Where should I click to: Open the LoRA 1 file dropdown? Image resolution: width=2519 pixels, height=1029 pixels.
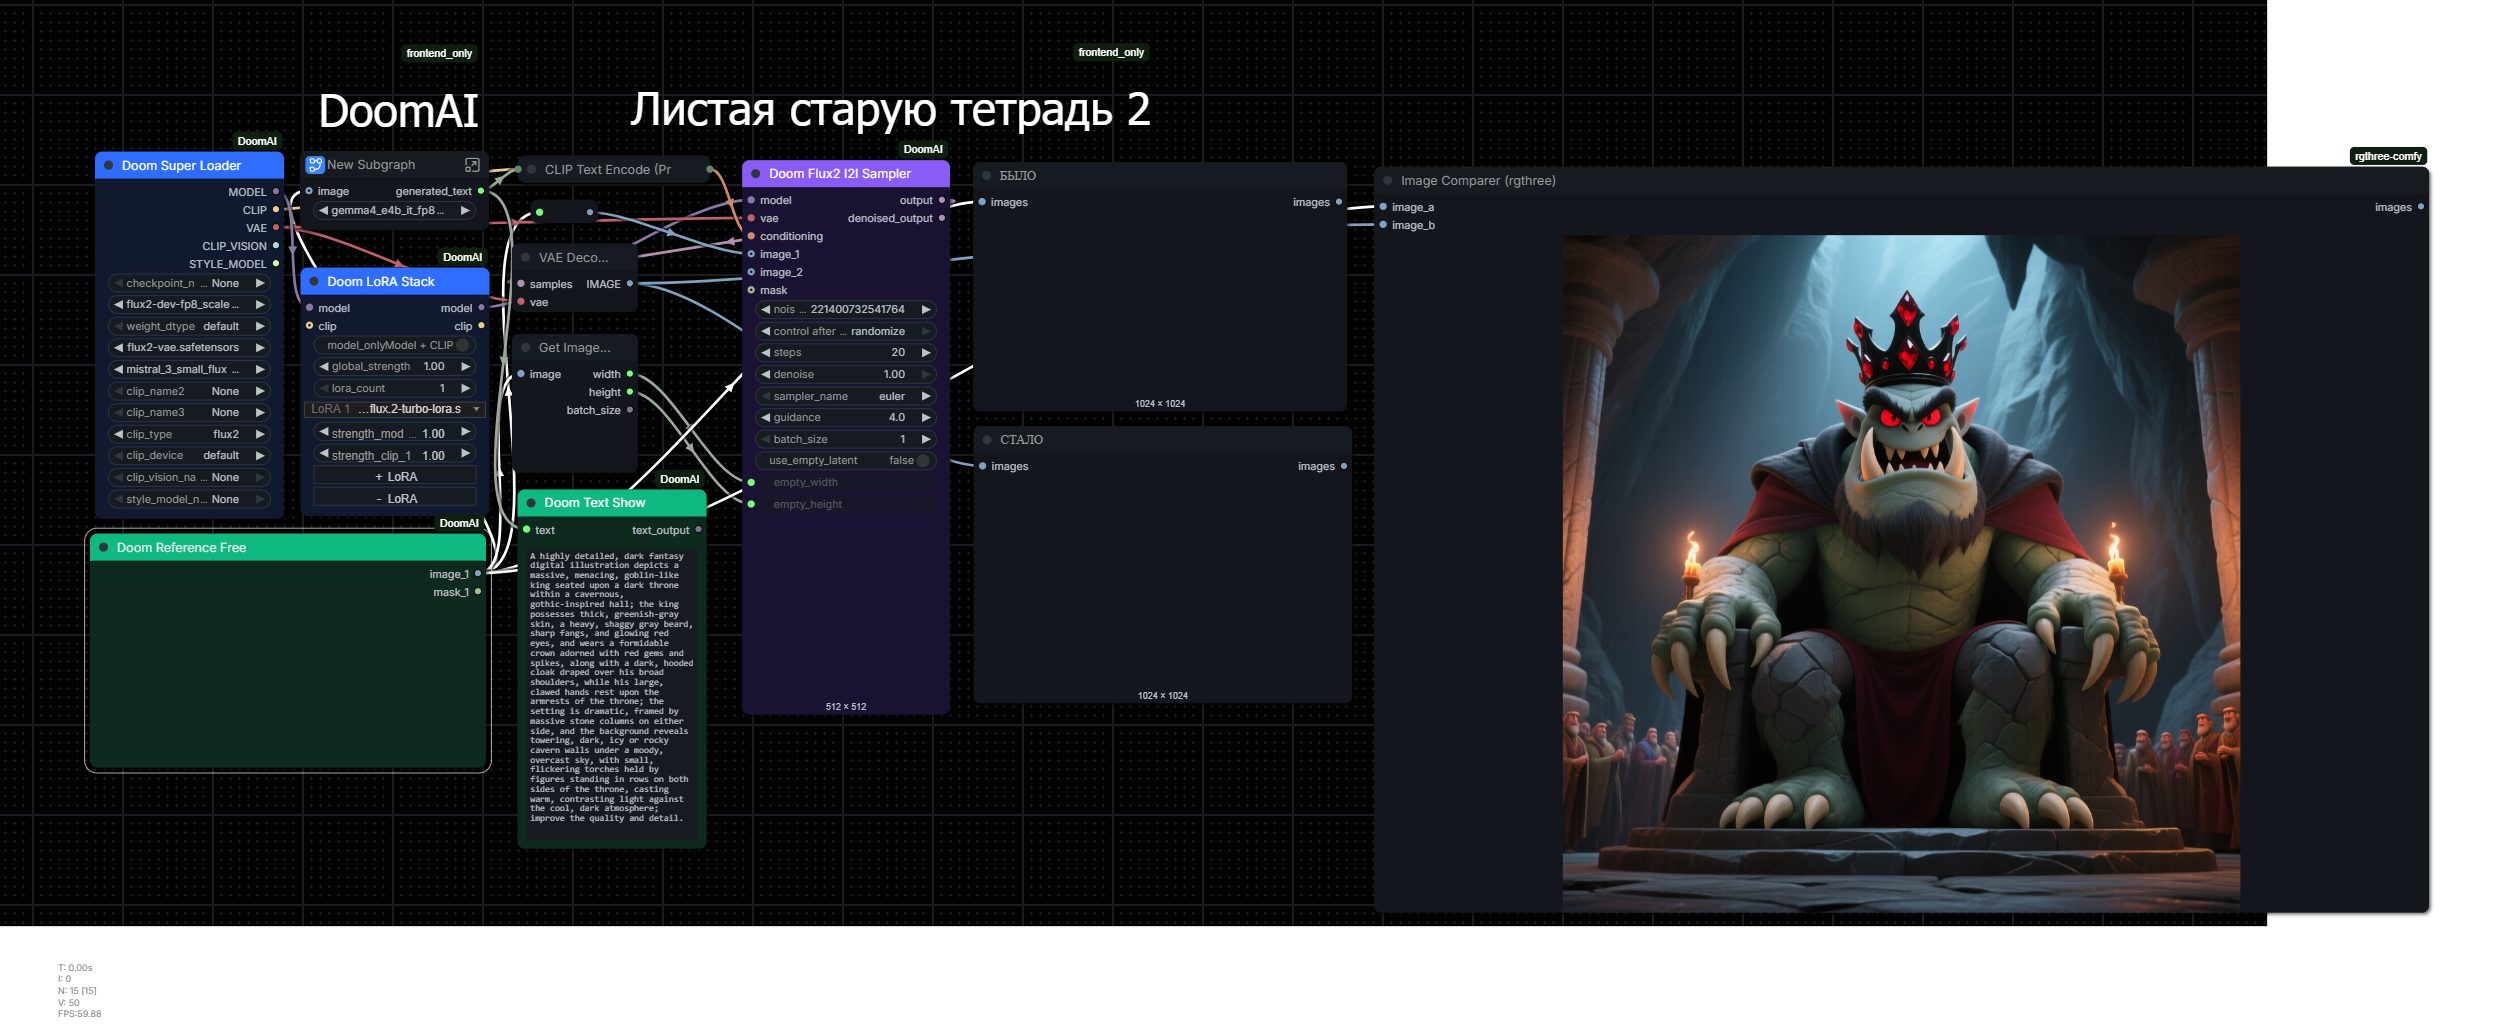click(395, 409)
